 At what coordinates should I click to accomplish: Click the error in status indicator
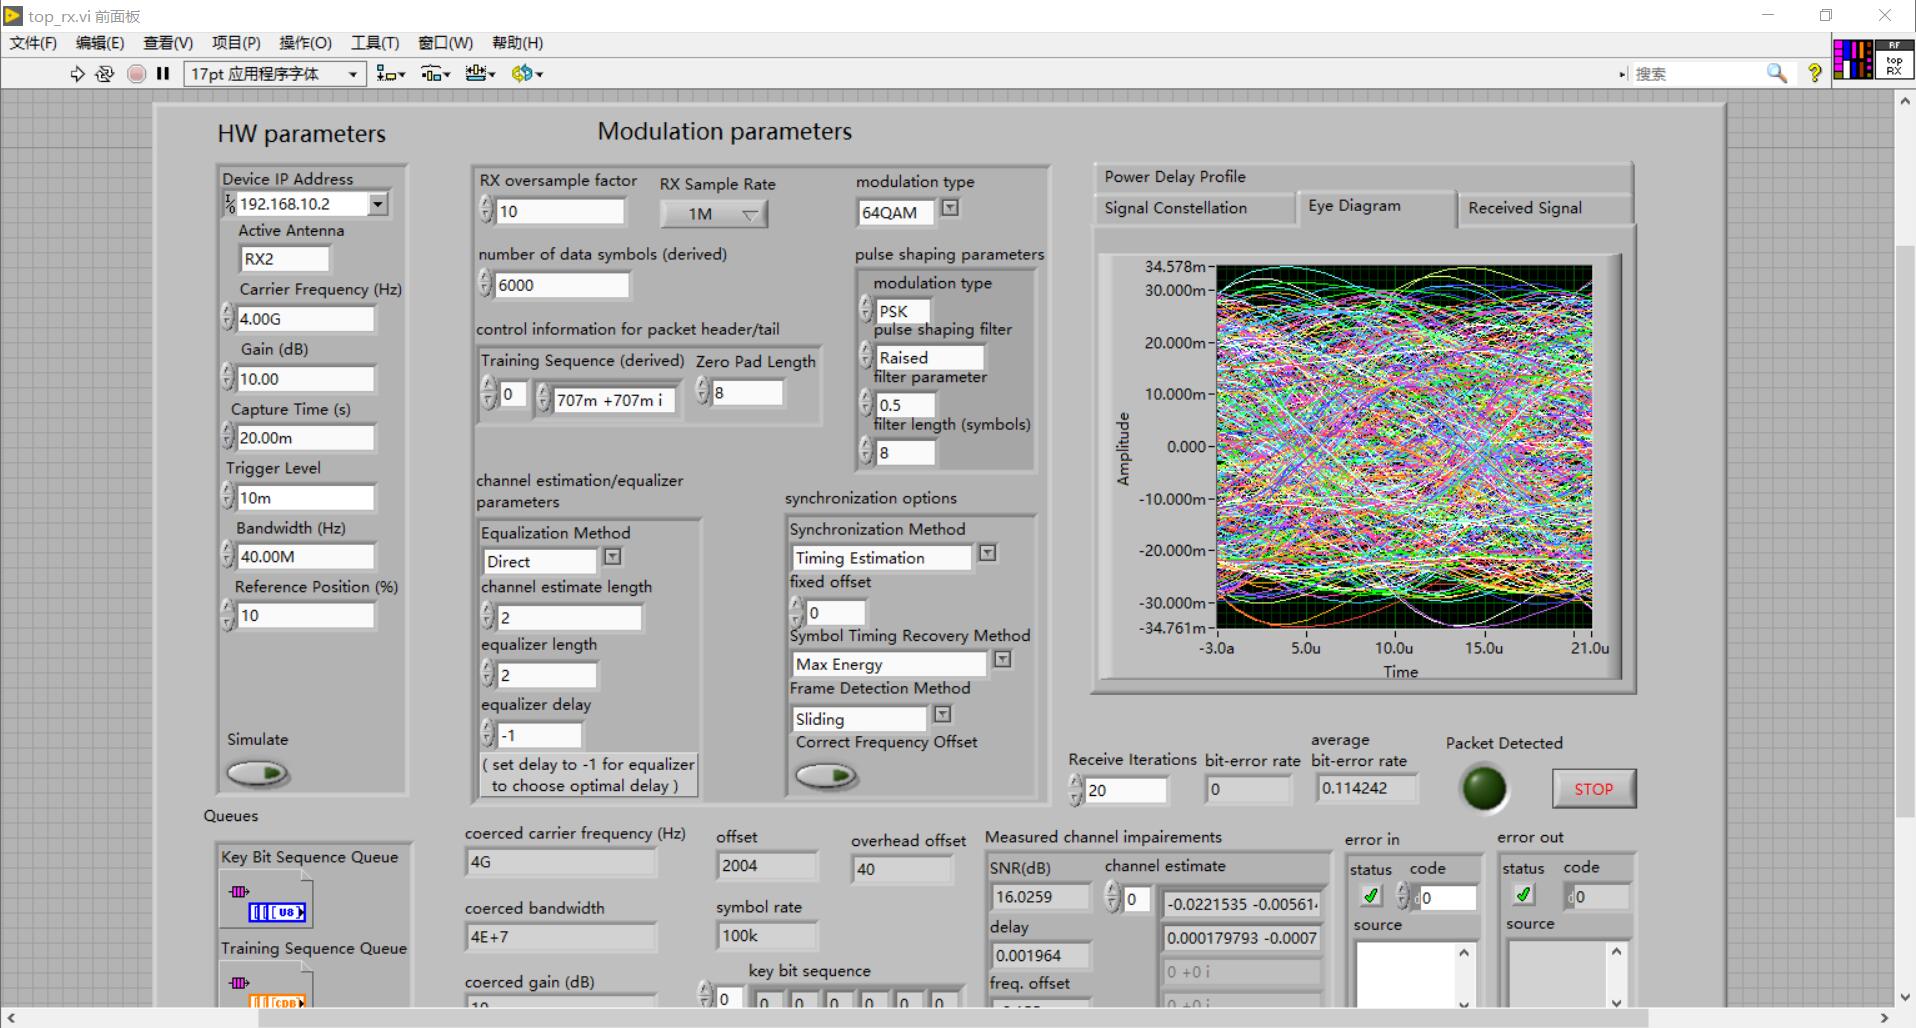[x=1371, y=896]
